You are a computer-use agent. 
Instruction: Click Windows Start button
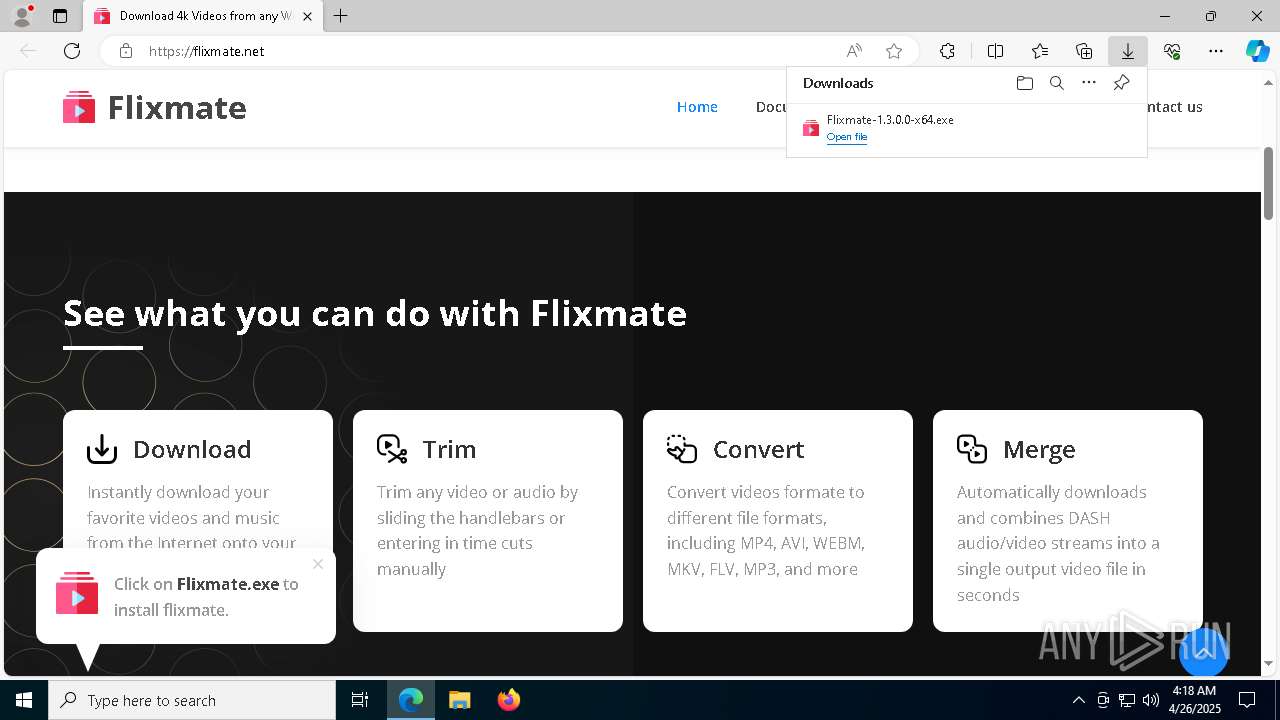point(24,700)
